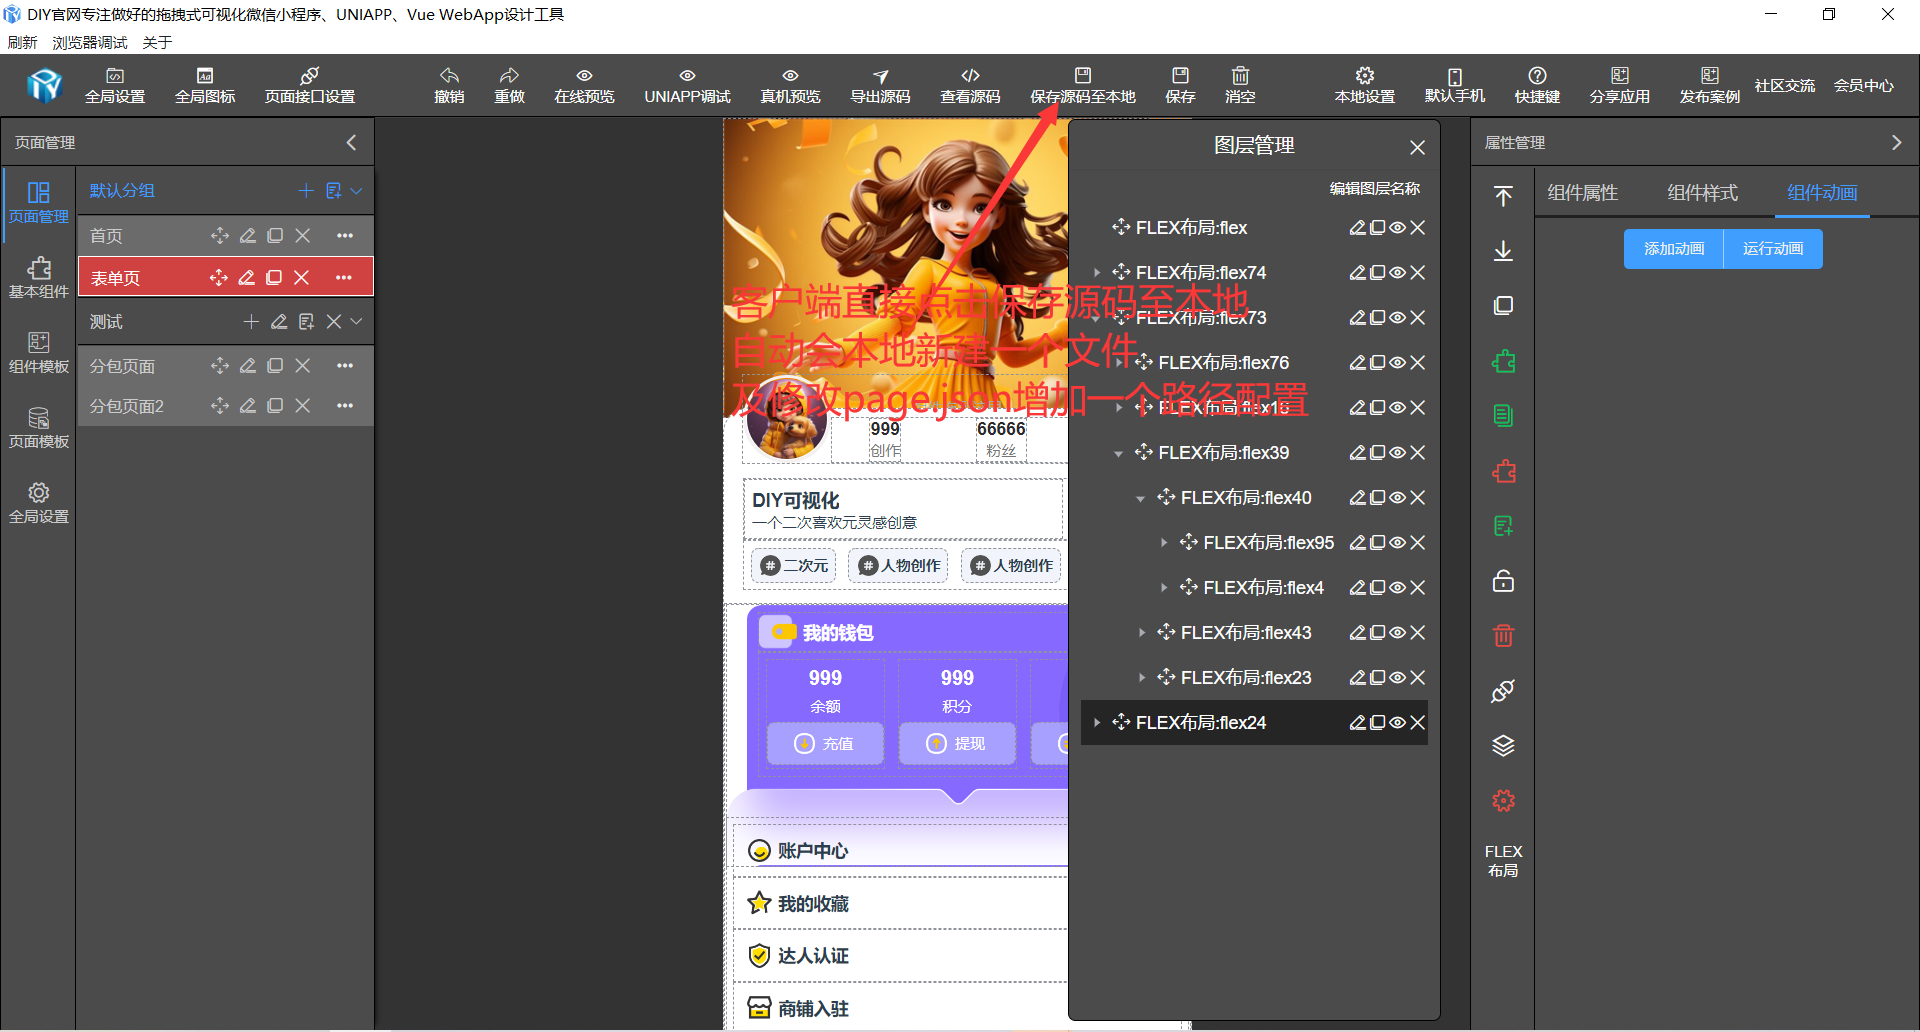
Task: Switch to 组件样式 tab
Action: pyautogui.click(x=1702, y=193)
